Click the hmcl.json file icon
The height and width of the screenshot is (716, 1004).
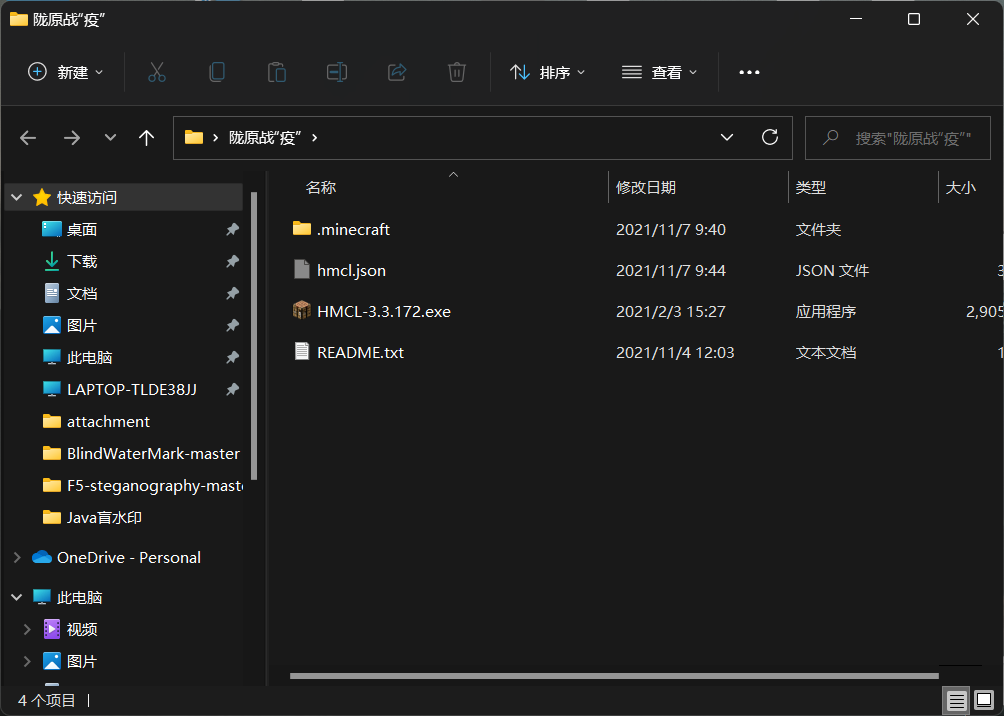[x=302, y=270]
